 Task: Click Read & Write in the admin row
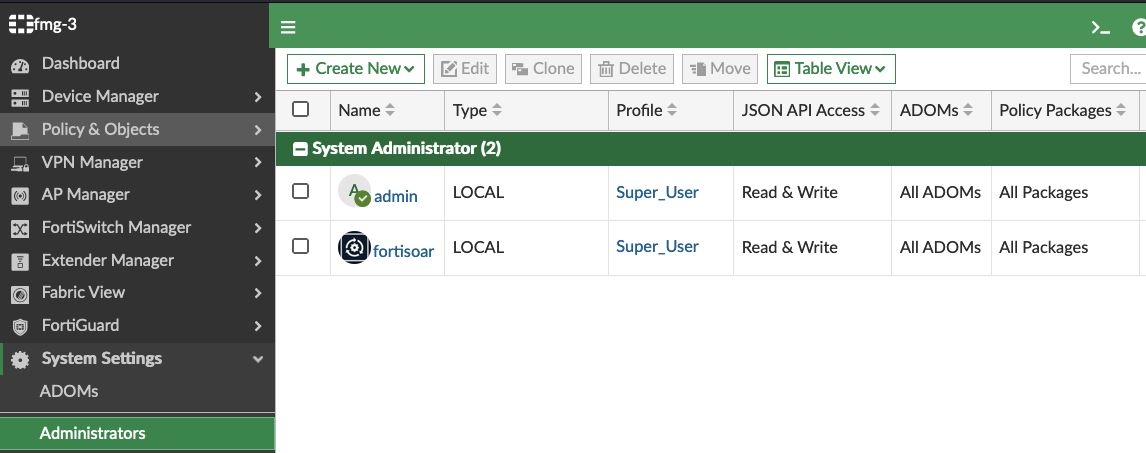tap(789, 192)
